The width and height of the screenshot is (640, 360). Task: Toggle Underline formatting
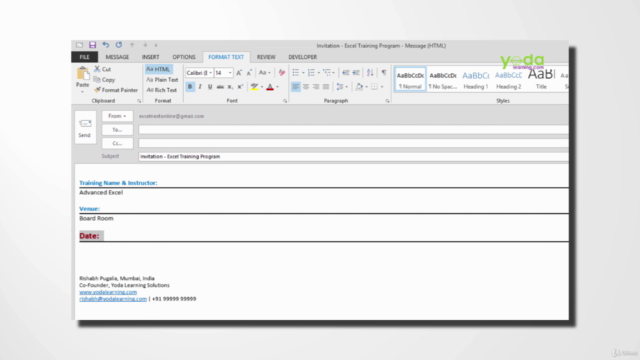tap(210, 87)
